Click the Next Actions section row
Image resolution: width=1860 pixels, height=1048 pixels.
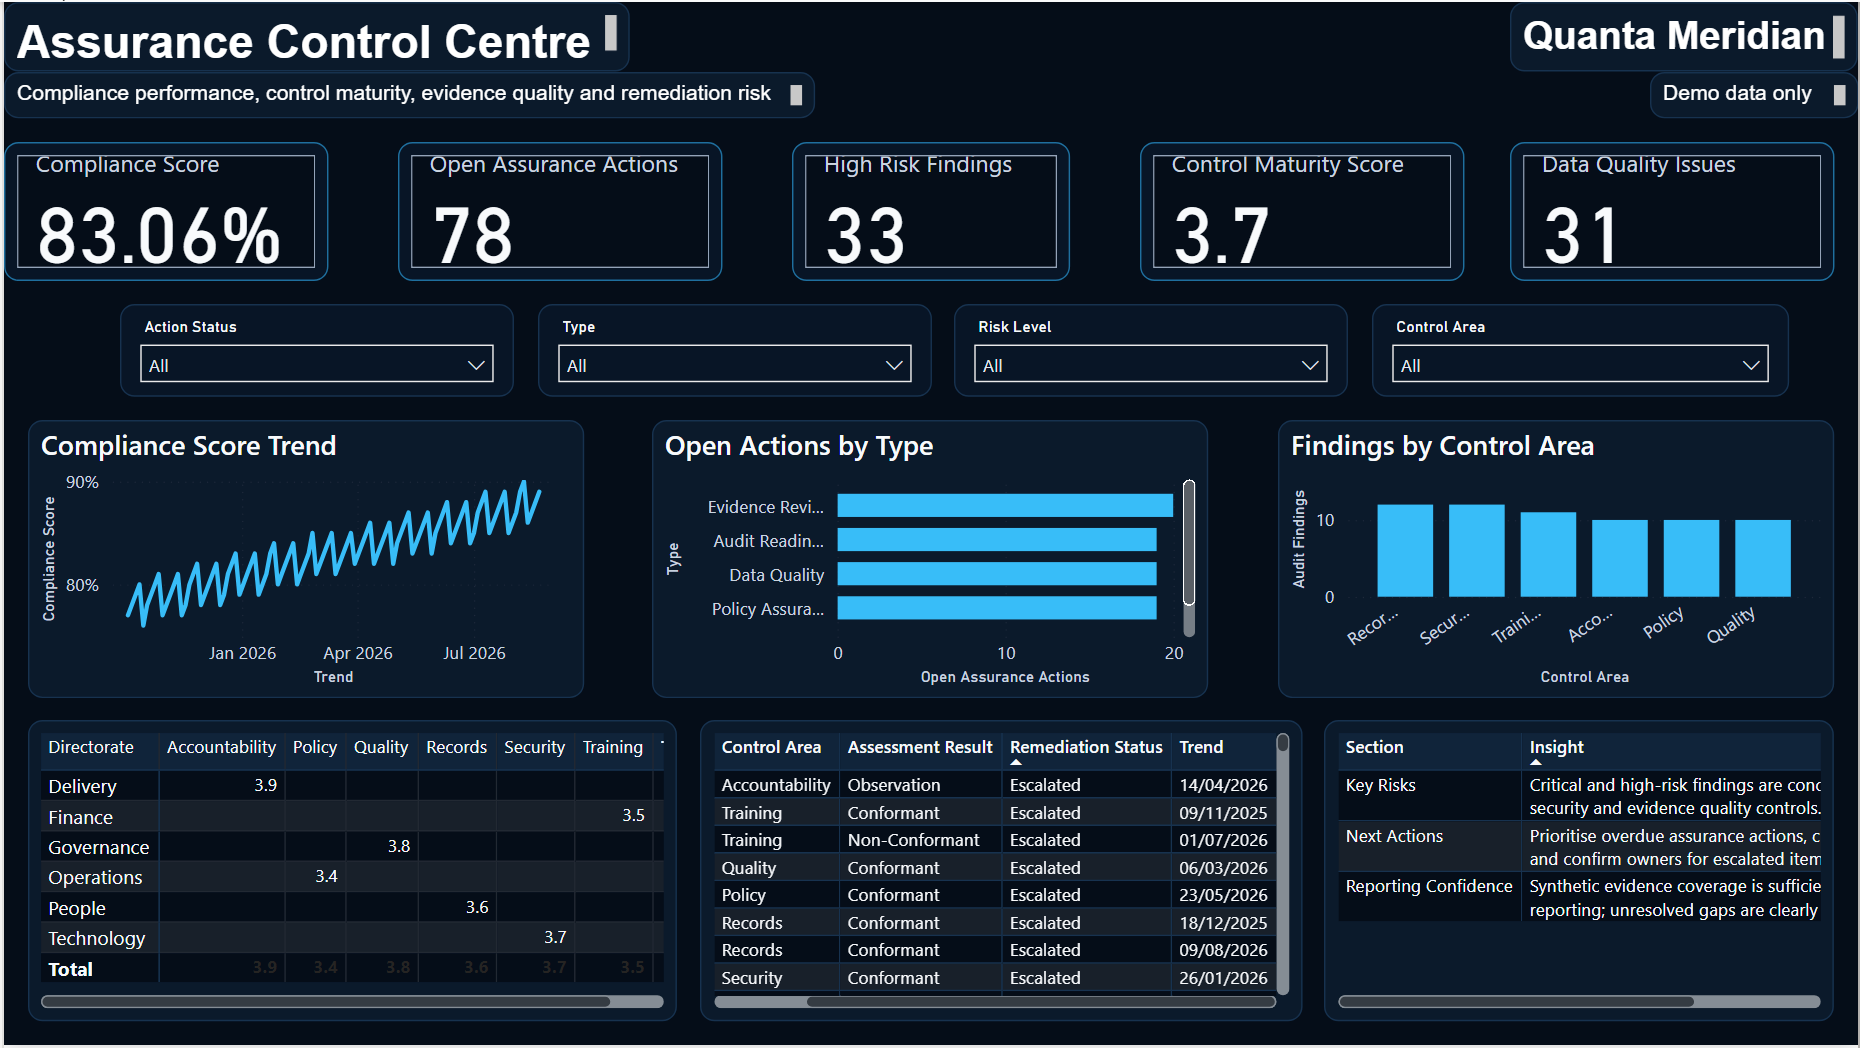(1394, 836)
